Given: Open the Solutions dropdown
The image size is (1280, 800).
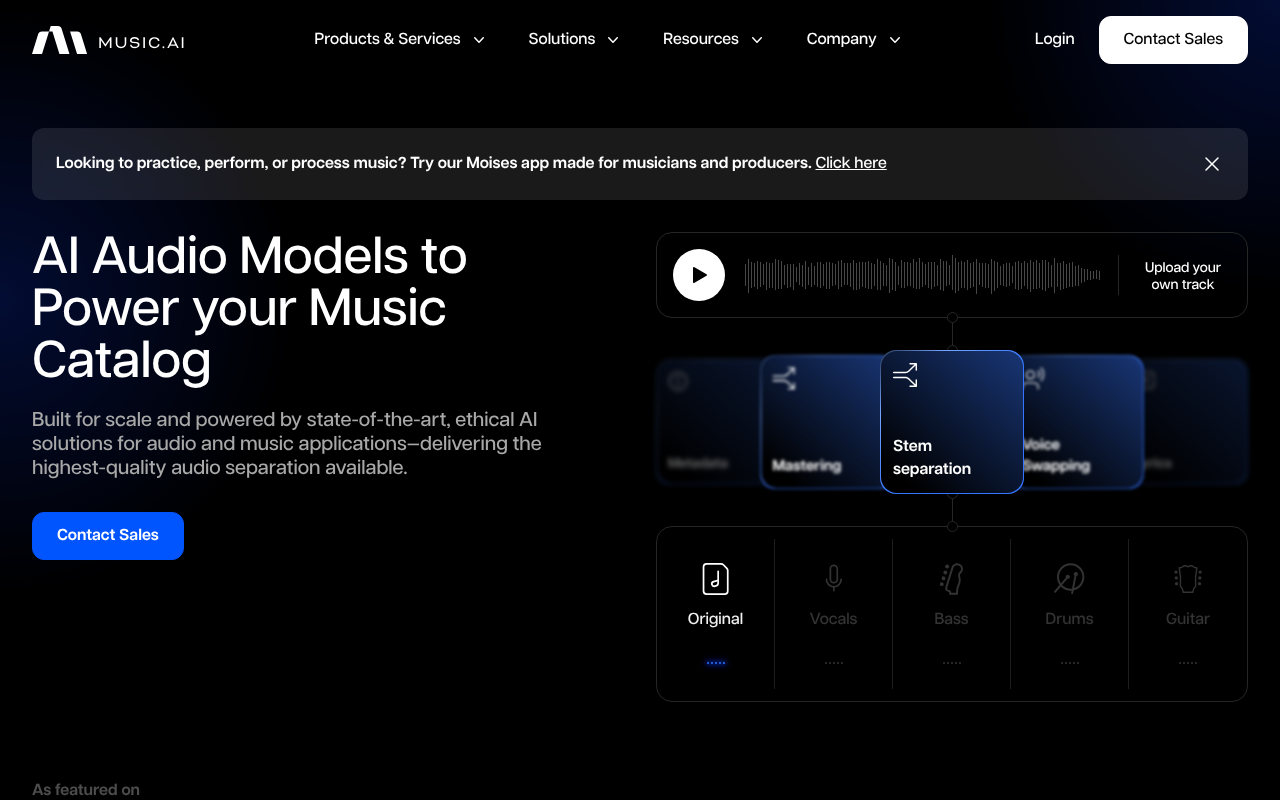Looking at the screenshot, I should [x=573, y=39].
